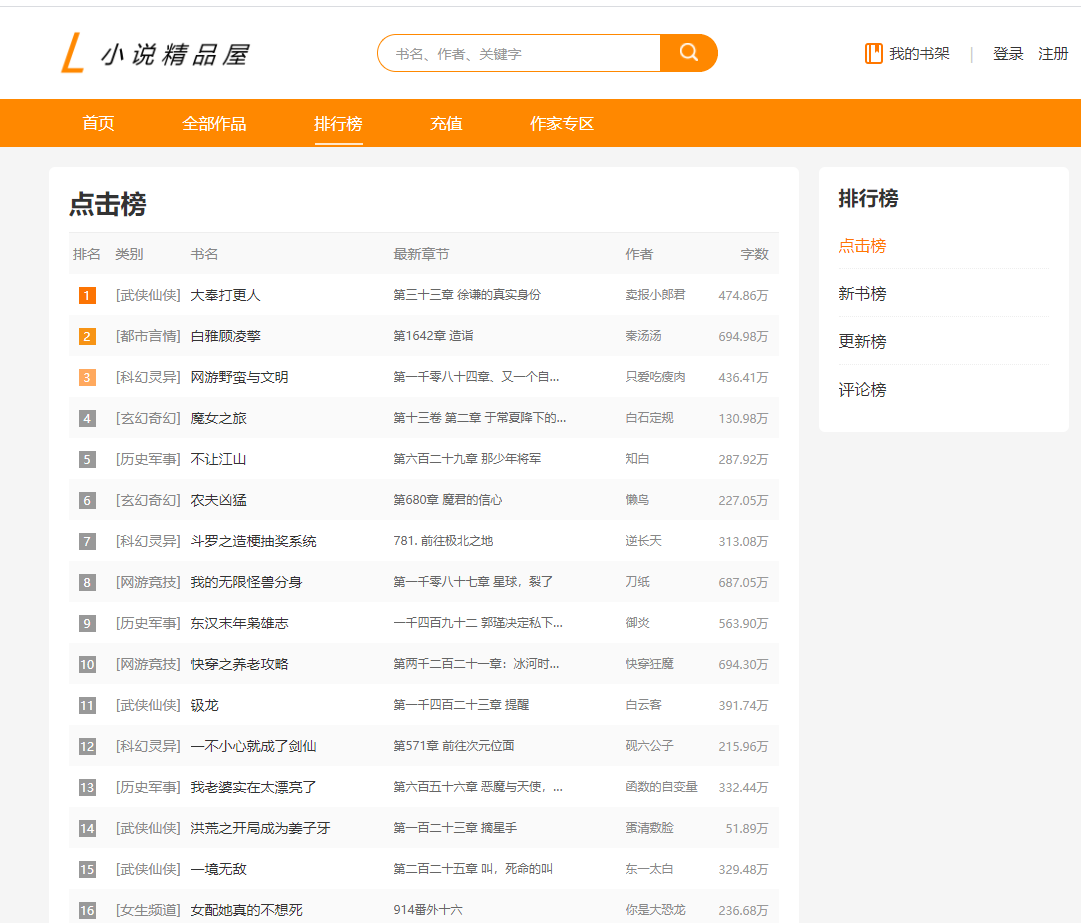This screenshot has height=923, width=1081.
Task: Switch to the 充值 navigation tab
Action: tap(446, 124)
